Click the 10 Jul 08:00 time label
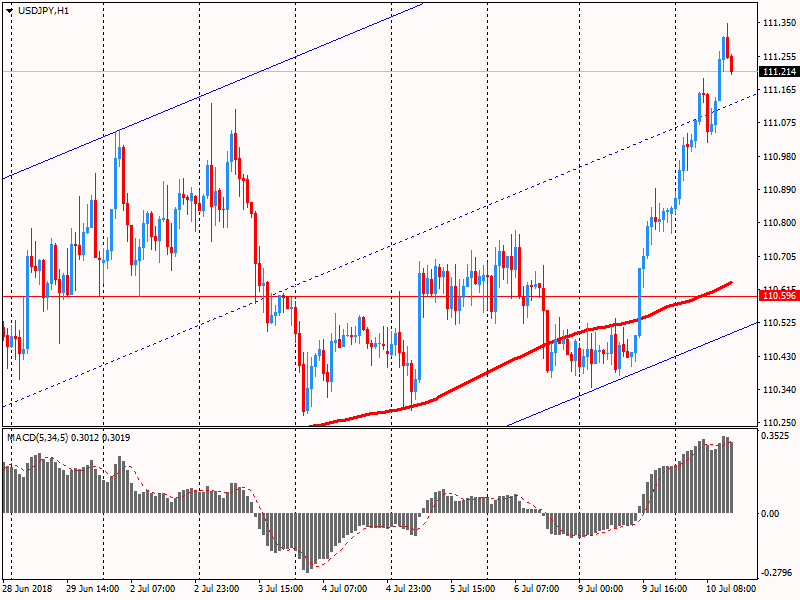Image resolution: width=800 pixels, height=600 pixels. (x=731, y=589)
